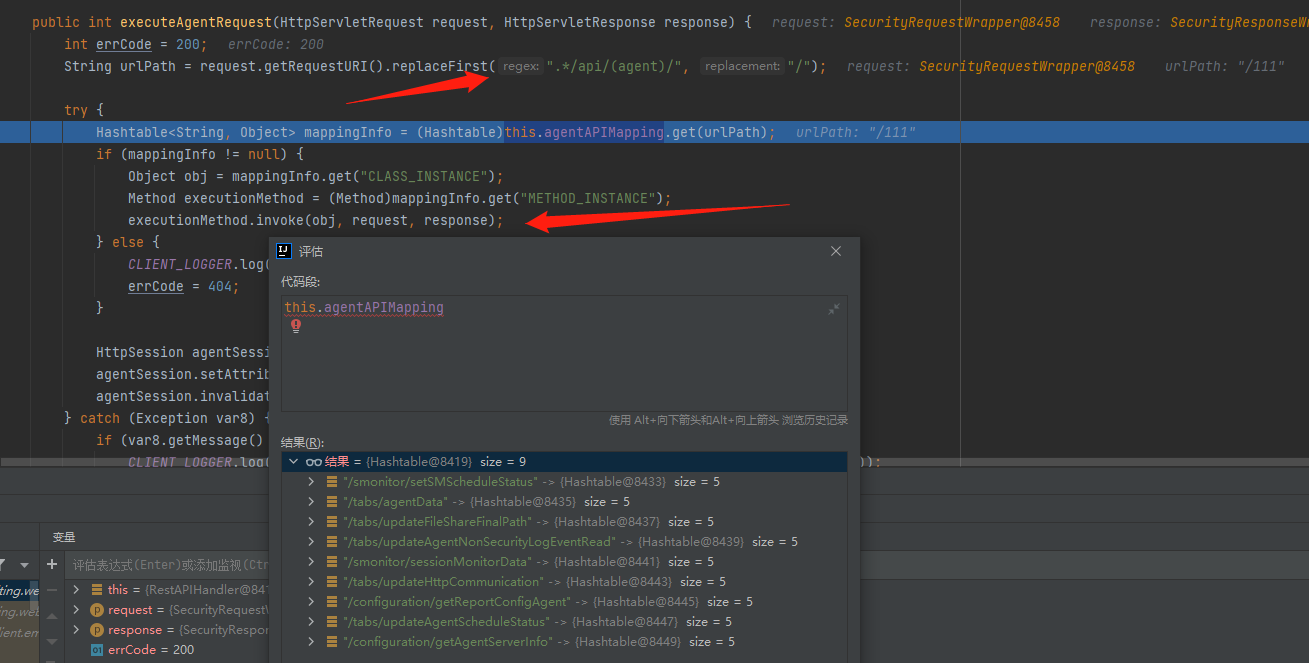Image resolution: width=1309 pixels, height=663 pixels.
Task: Expand the 'response' variable node
Action: [76, 630]
